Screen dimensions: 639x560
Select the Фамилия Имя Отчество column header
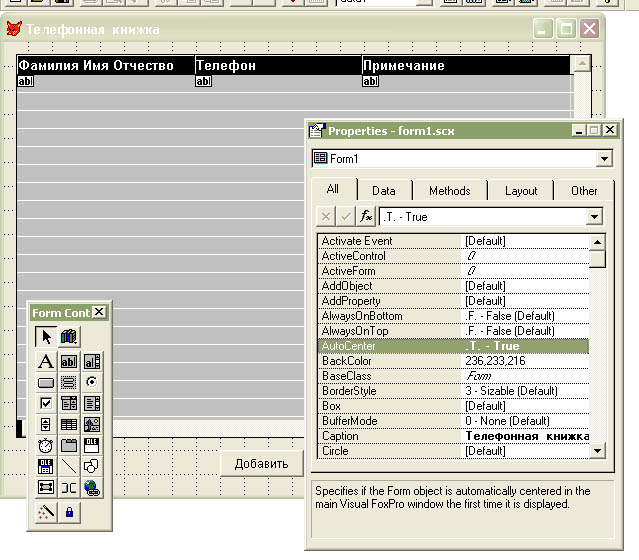coord(106,65)
